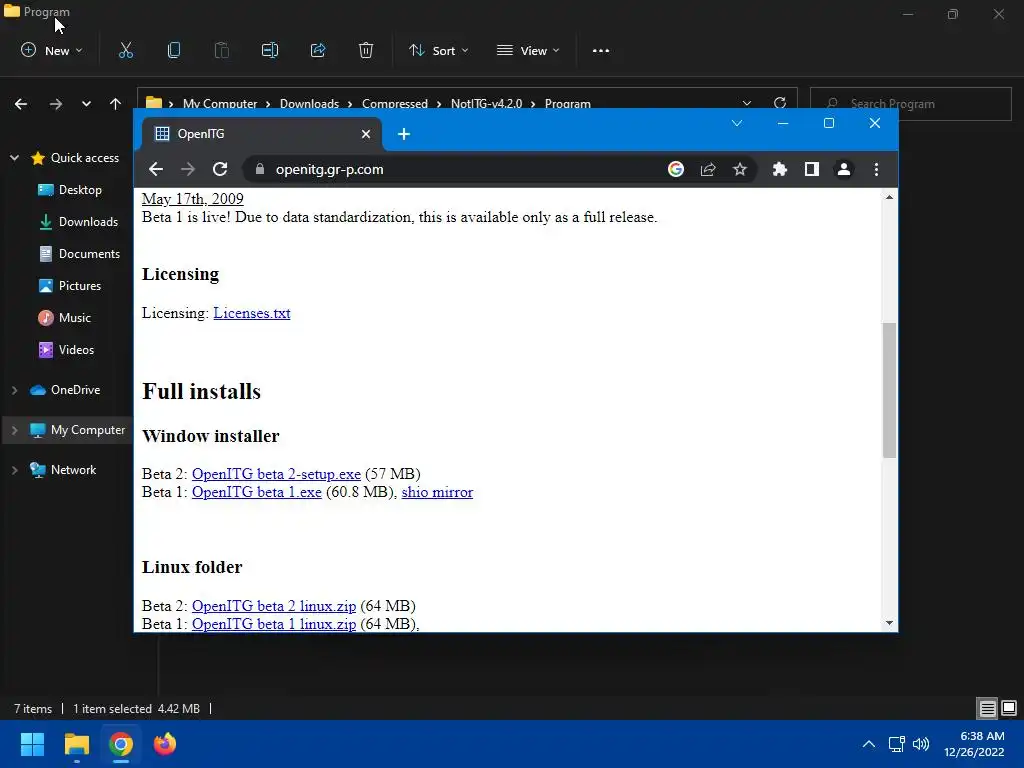This screenshot has width=1024, height=768.
Task: Click the Search Program box
Action: click(910, 103)
